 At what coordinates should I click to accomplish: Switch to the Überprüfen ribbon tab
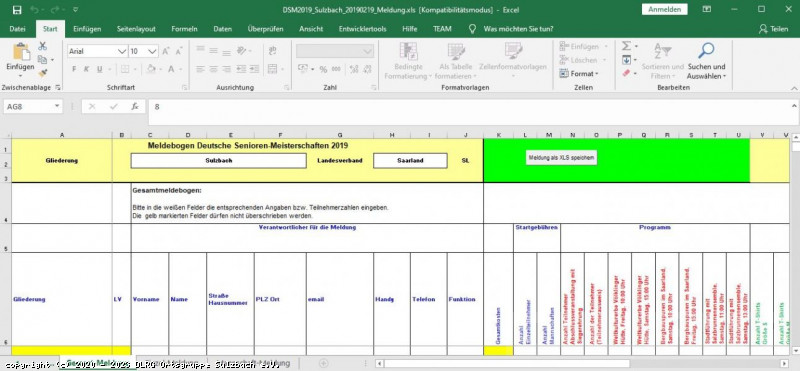click(x=265, y=29)
